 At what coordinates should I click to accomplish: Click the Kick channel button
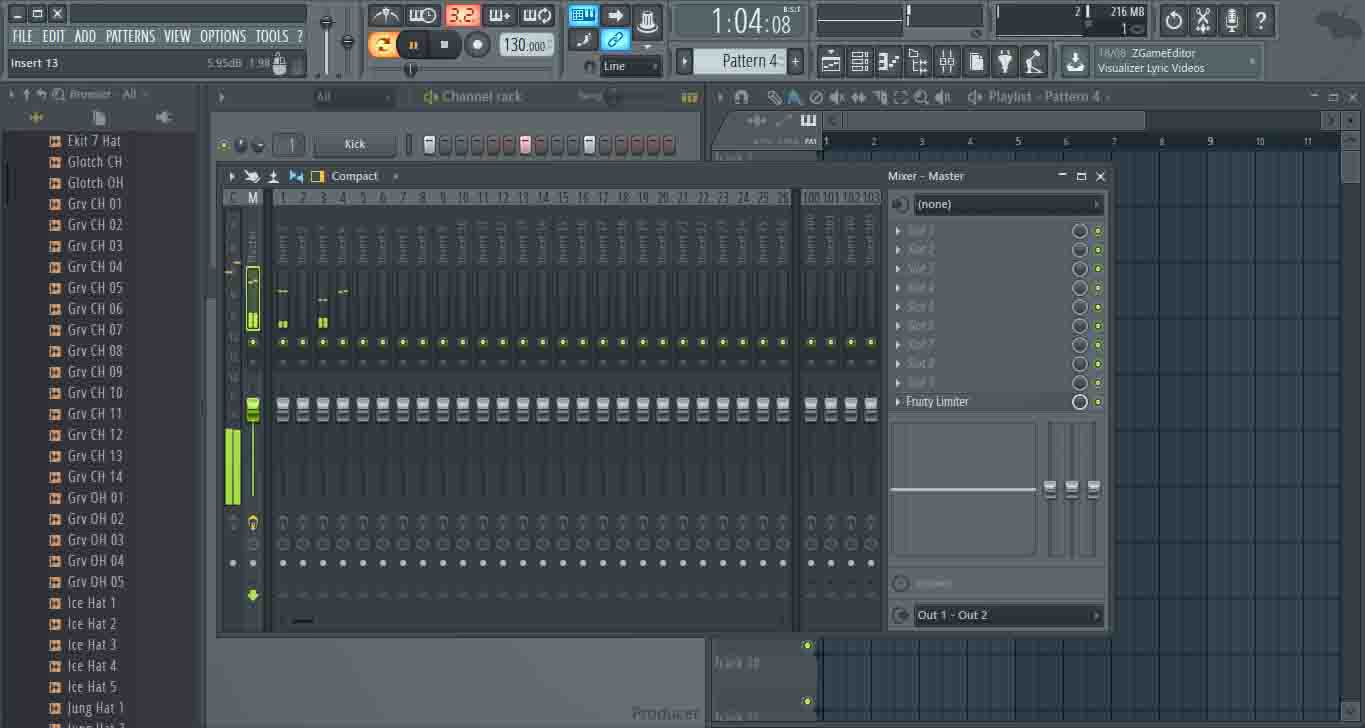(x=355, y=145)
